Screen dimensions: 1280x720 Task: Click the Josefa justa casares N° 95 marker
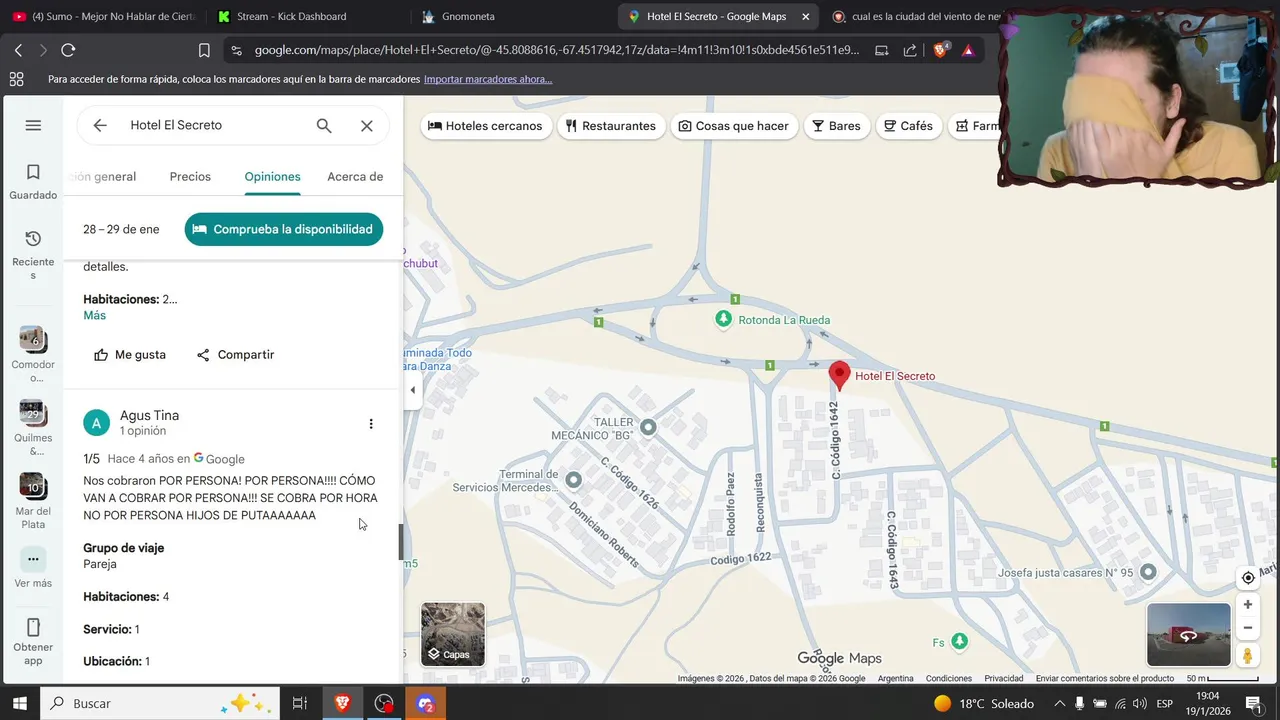pyautogui.click(x=1148, y=572)
